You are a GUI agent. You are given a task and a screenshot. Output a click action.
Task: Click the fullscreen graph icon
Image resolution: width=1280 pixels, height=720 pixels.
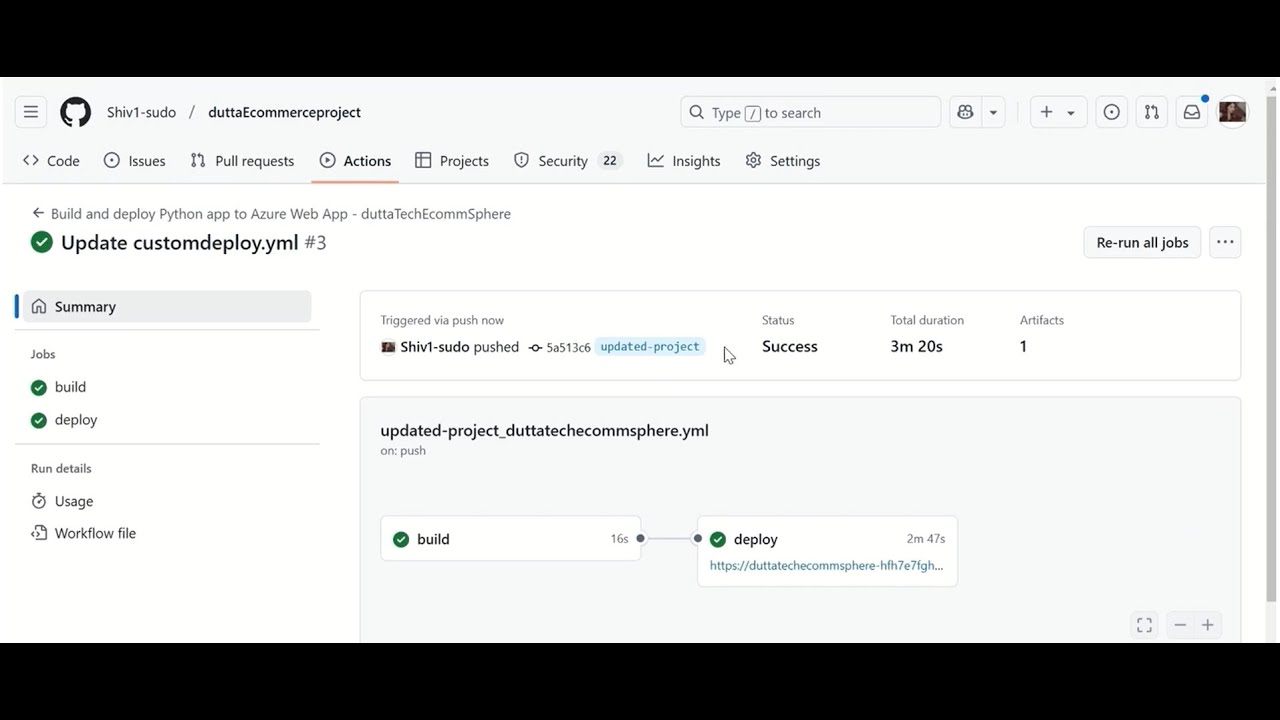click(1144, 625)
